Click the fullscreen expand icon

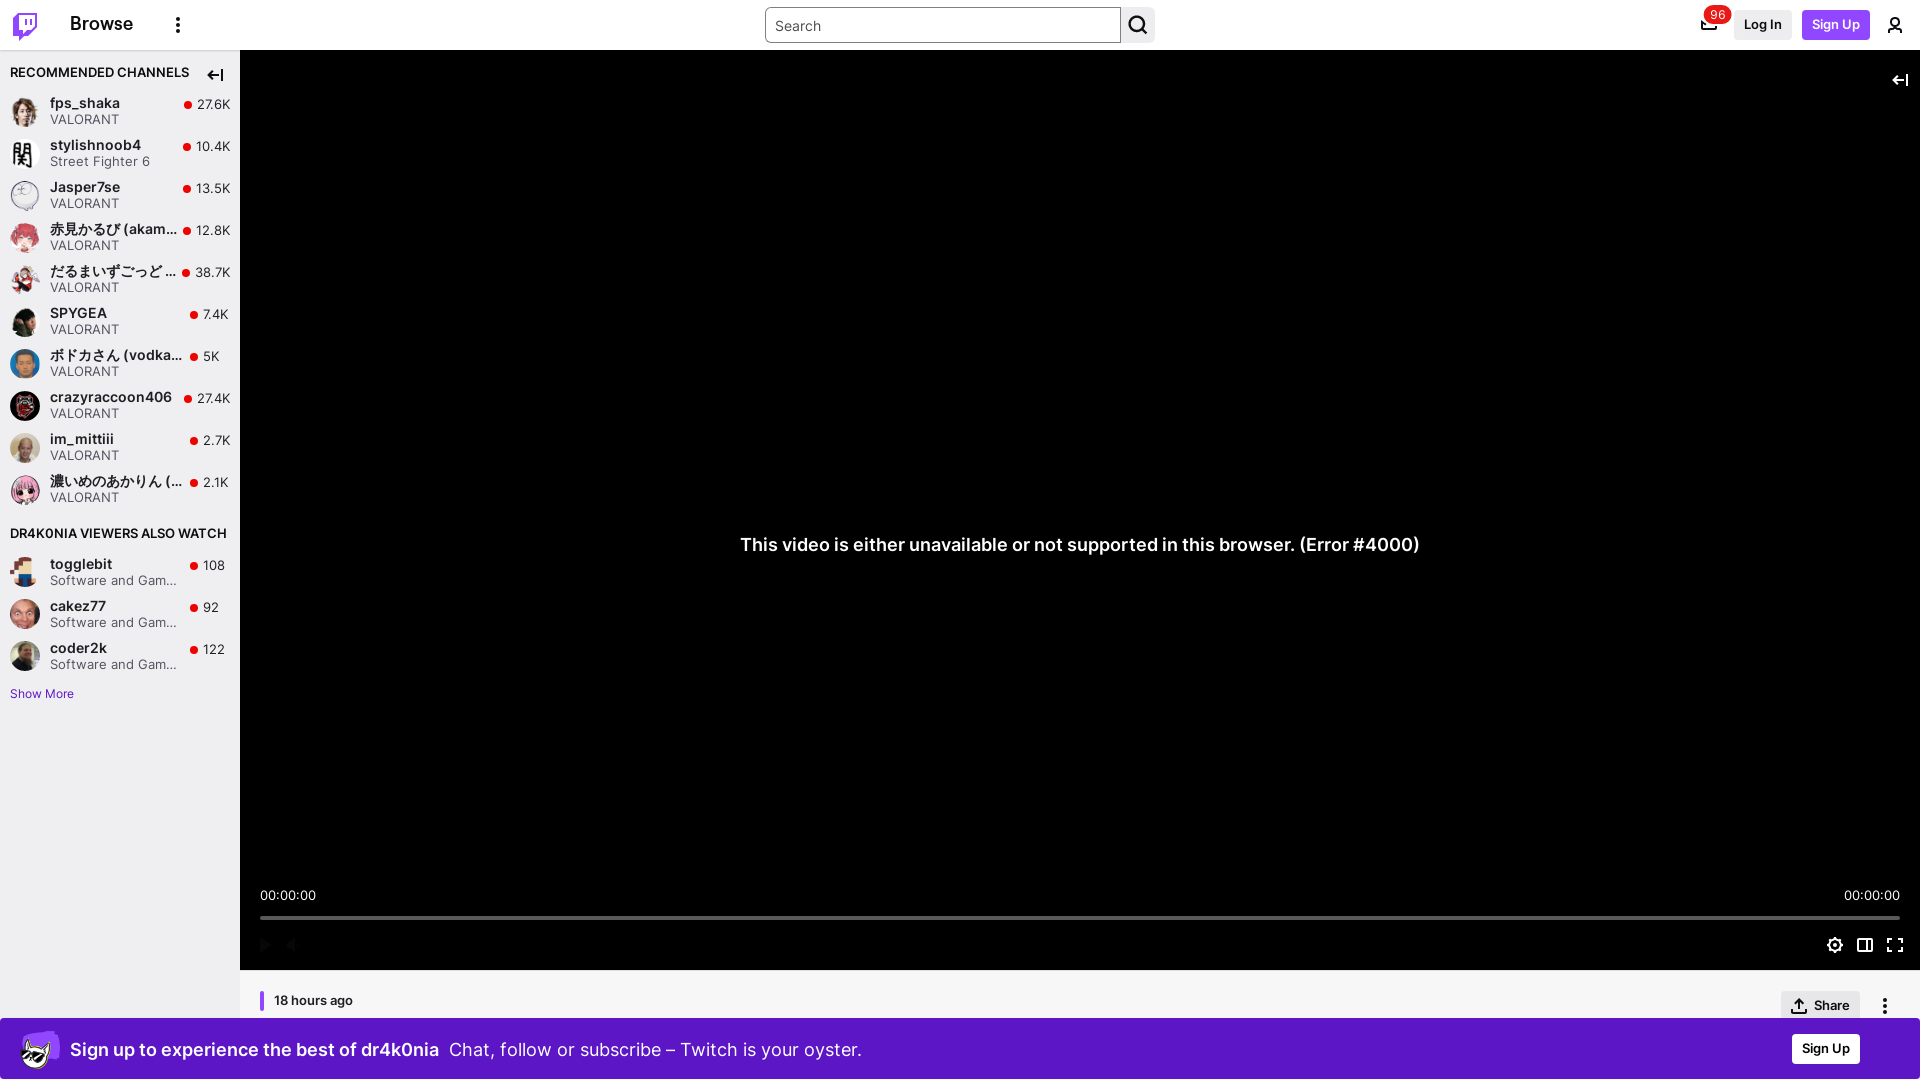point(1895,945)
